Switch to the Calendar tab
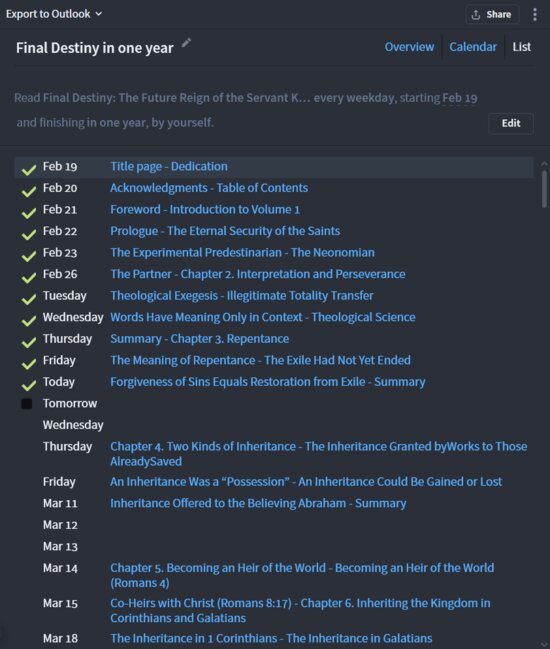This screenshot has height=649, width=550. (473, 47)
